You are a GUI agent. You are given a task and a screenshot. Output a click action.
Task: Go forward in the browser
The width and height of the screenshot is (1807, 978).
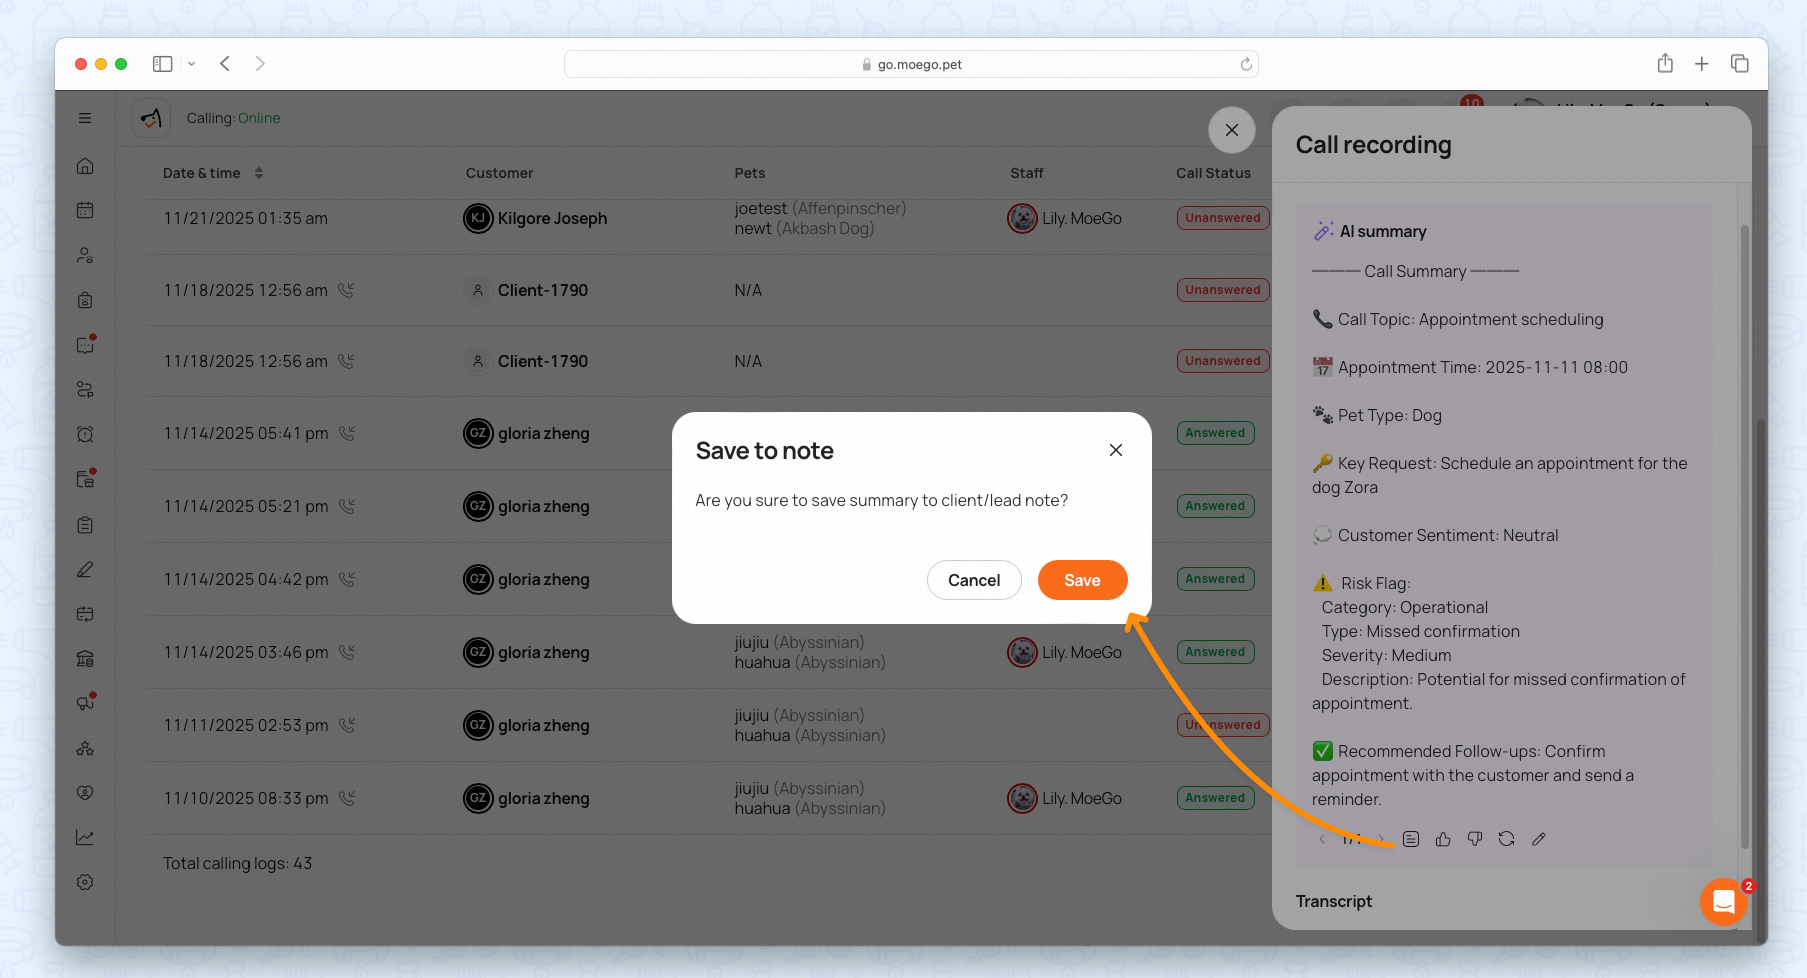[260, 64]
